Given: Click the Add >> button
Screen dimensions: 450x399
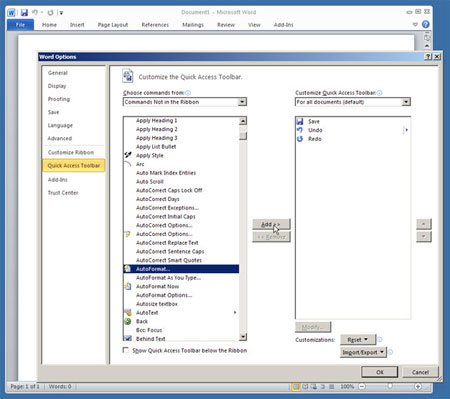Looking at the screenshot, I should [x=271, y=224].
